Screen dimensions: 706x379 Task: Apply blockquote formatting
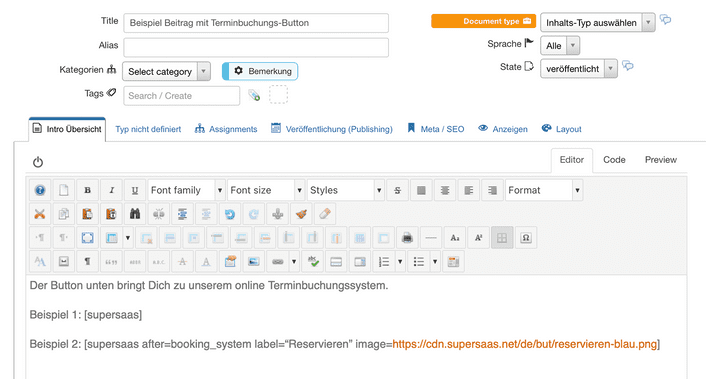[111, 262]
